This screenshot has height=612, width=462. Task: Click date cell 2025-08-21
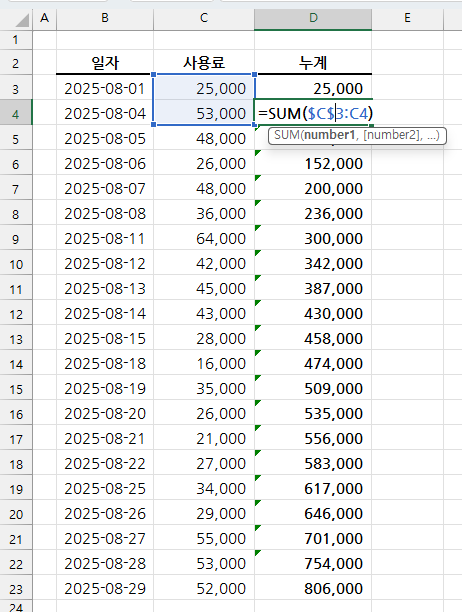pyautogui.click(x=105, y=438)
